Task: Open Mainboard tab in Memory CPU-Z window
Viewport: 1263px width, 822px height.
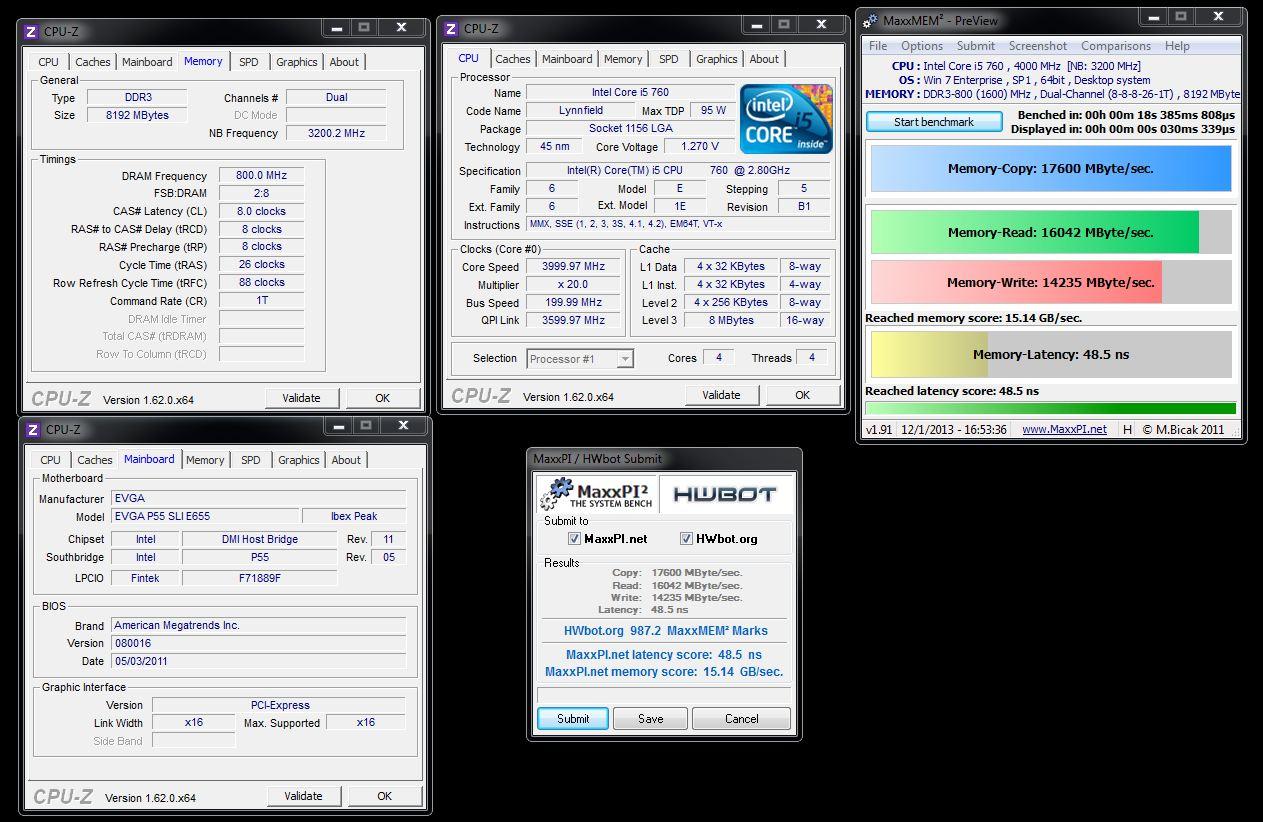Action: pos(147,62)
